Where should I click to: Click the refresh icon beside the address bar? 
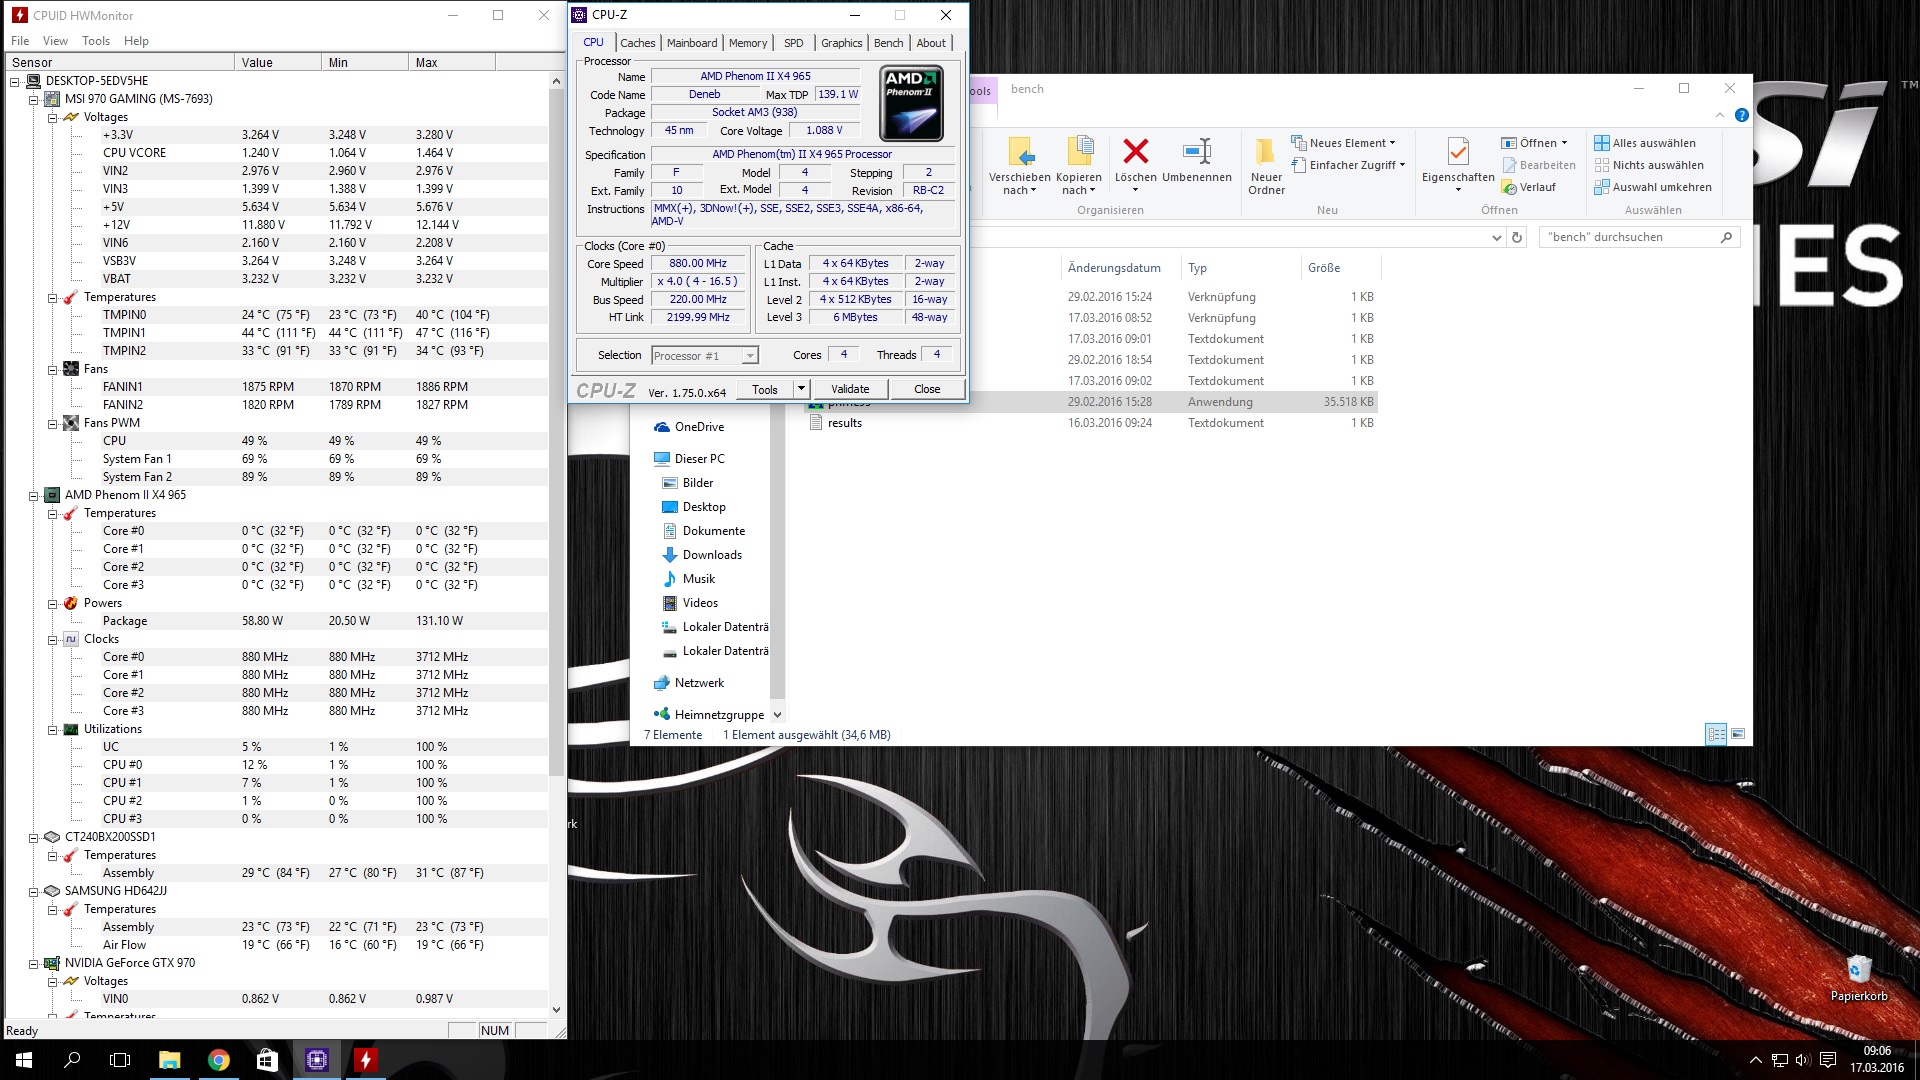tap(1517, 237)
